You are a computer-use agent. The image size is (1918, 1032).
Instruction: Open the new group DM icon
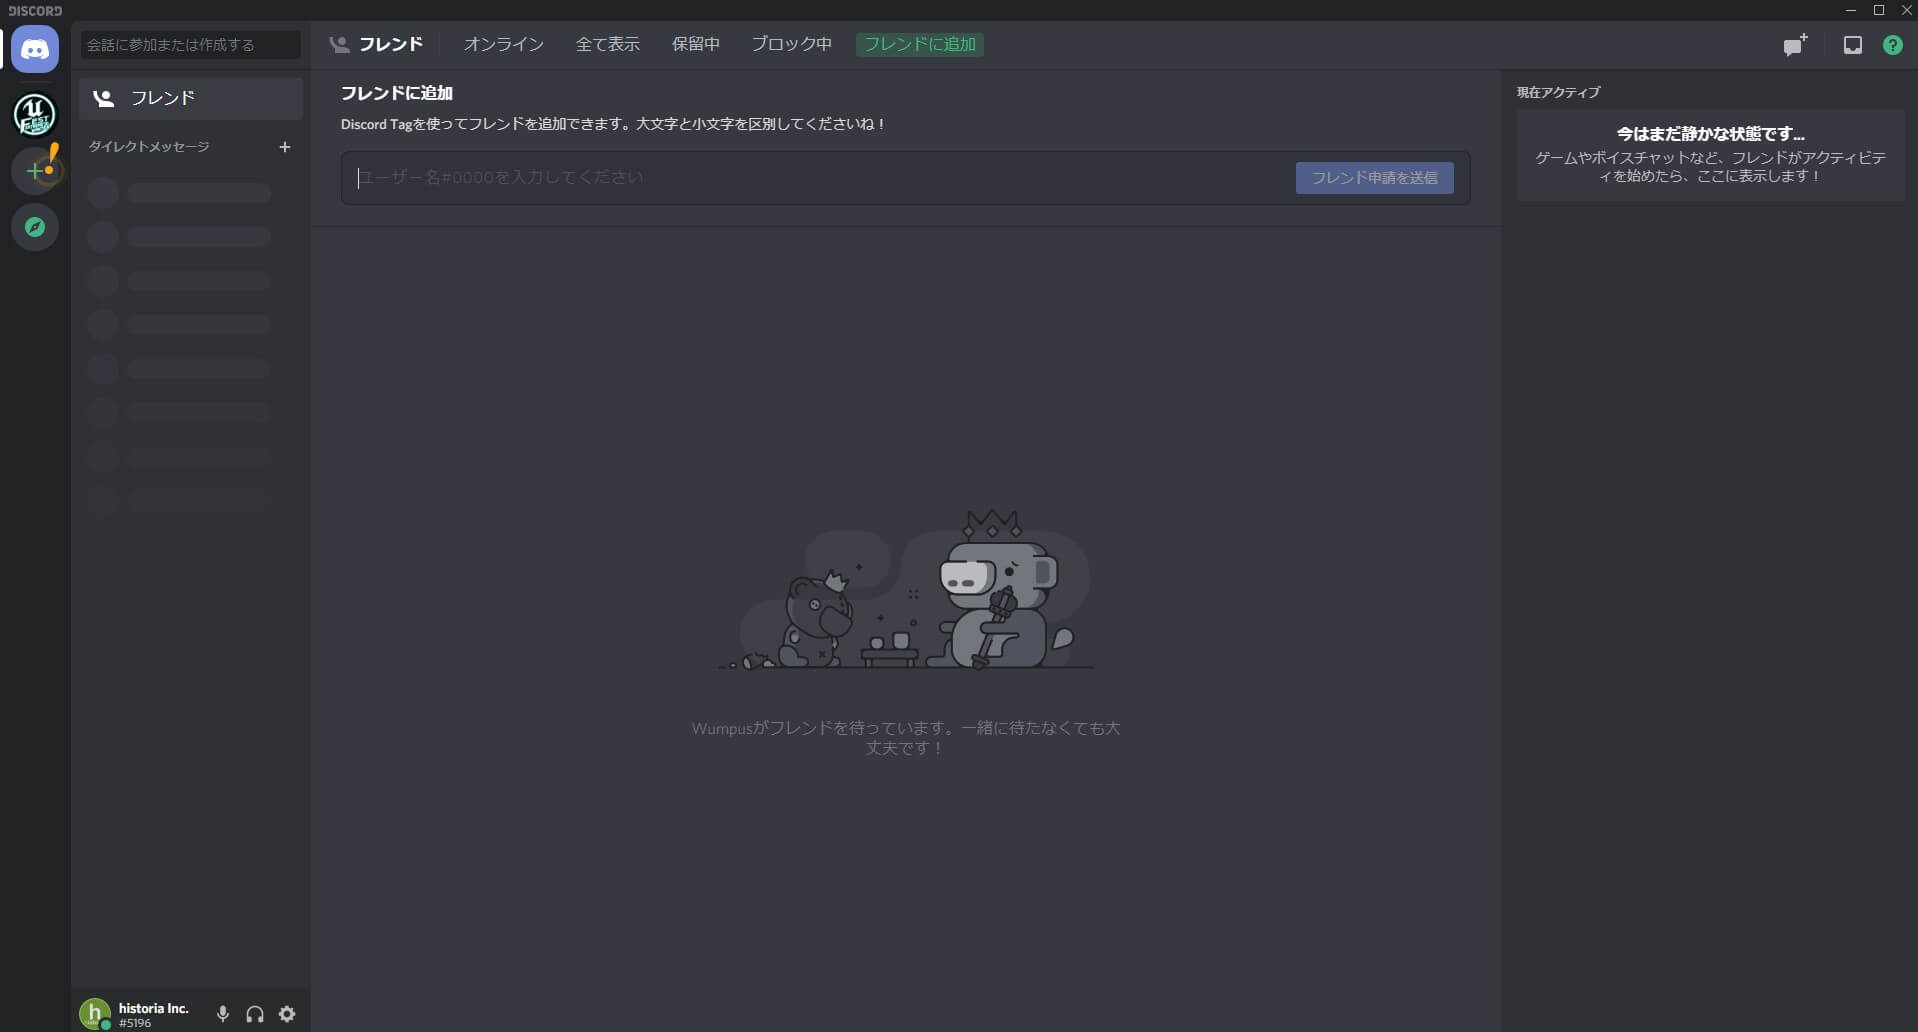(1796, 45)
